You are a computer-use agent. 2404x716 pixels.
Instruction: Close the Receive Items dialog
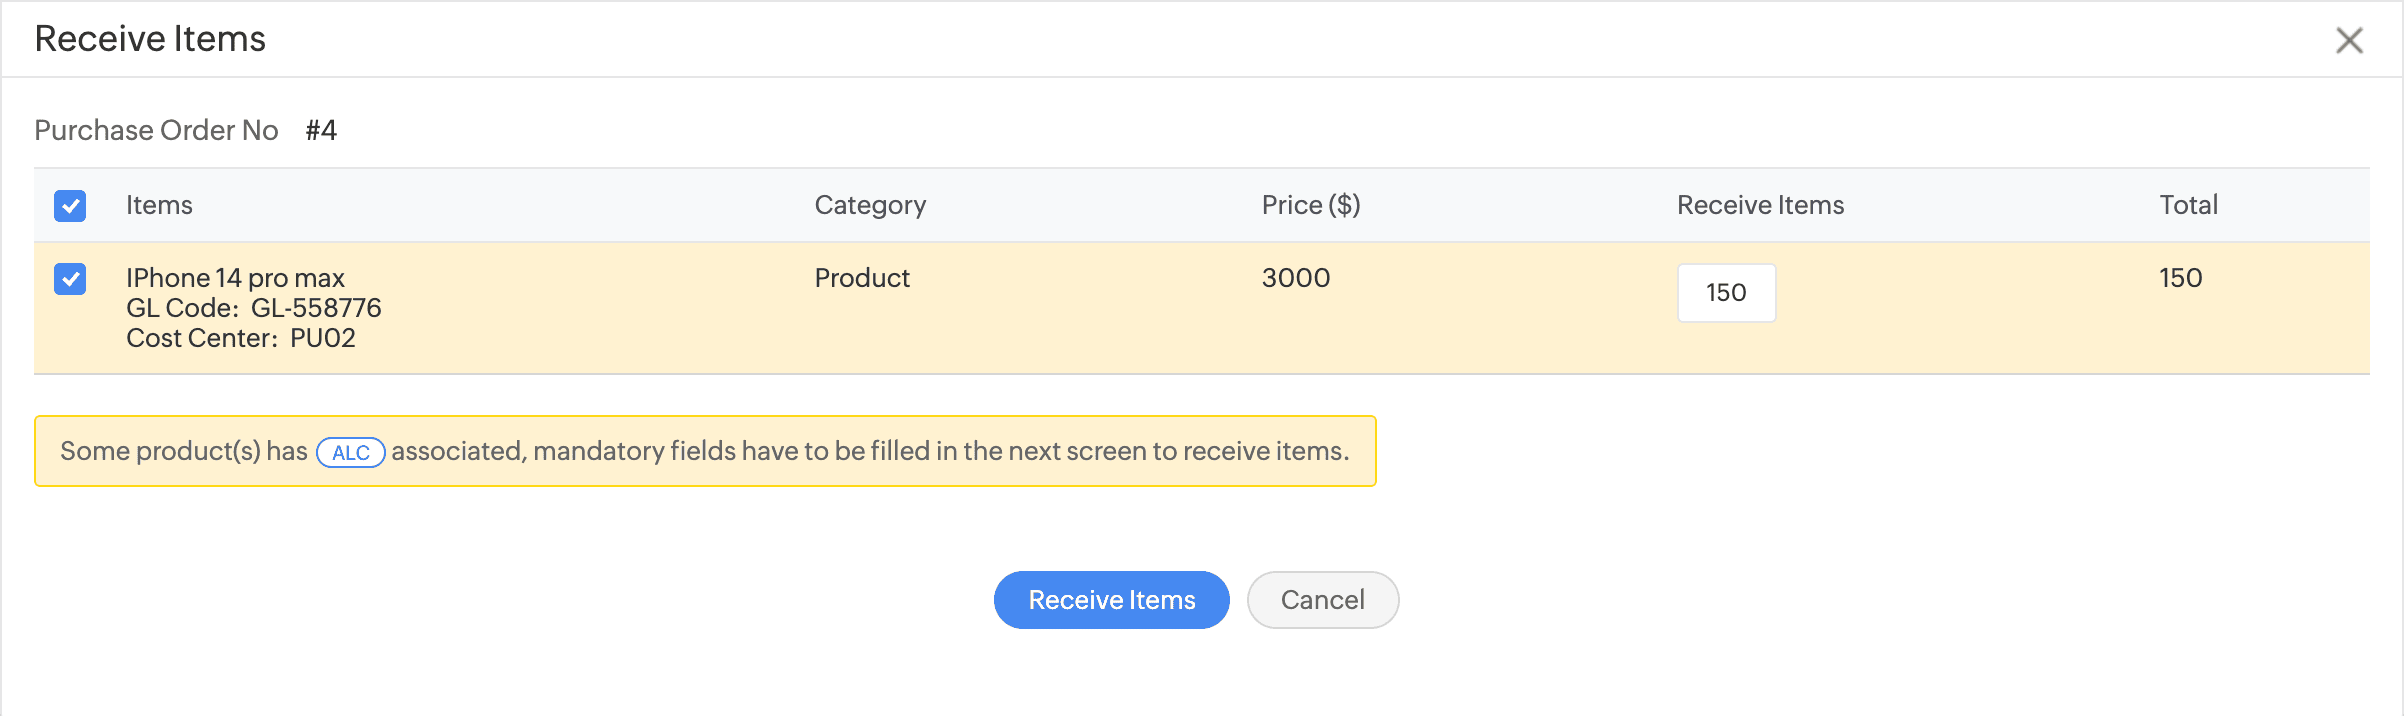[x=2349, y=40]
